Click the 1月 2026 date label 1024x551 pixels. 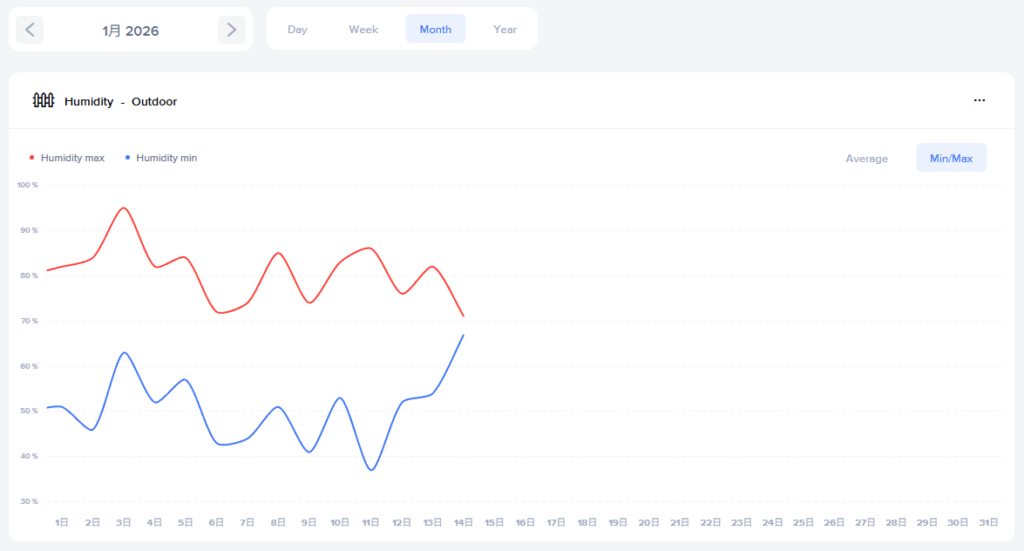[x=130, y=30]
